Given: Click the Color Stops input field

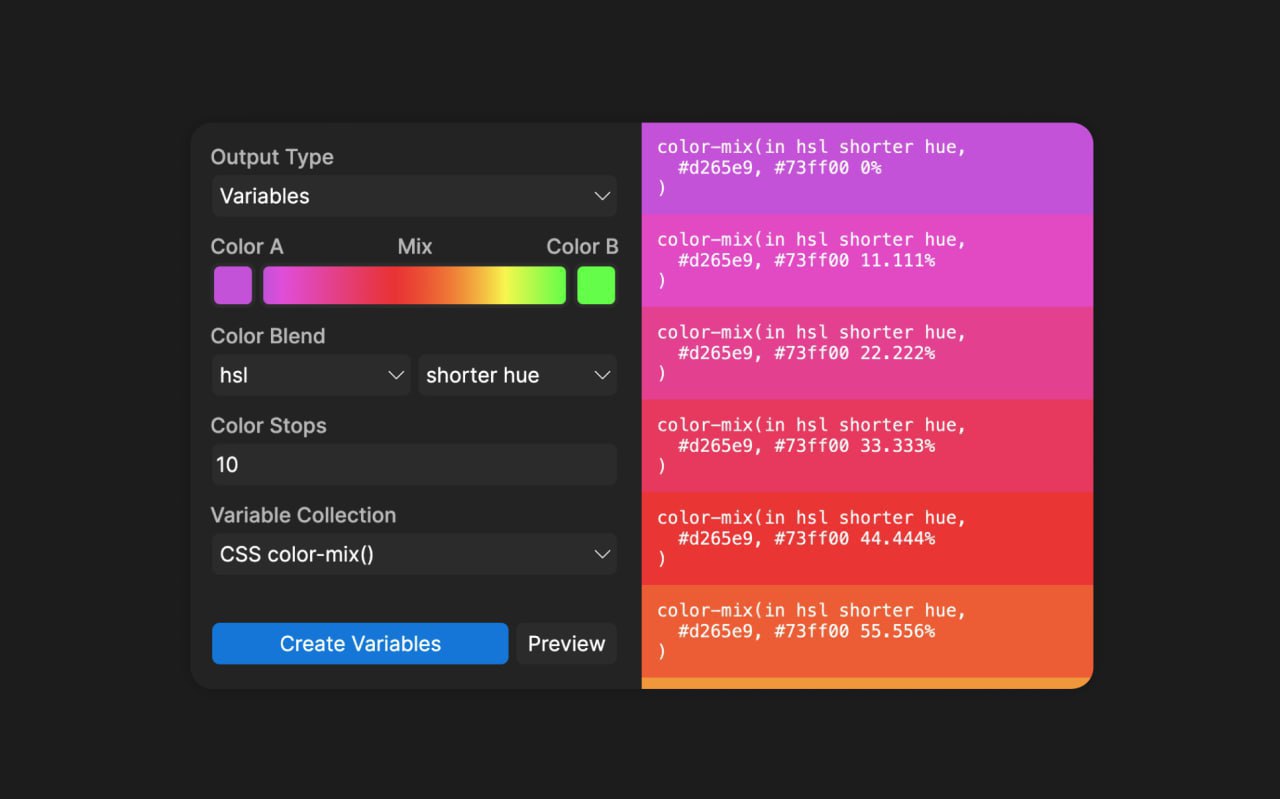Looking at the screenshot, I should [x=414, y=465].
